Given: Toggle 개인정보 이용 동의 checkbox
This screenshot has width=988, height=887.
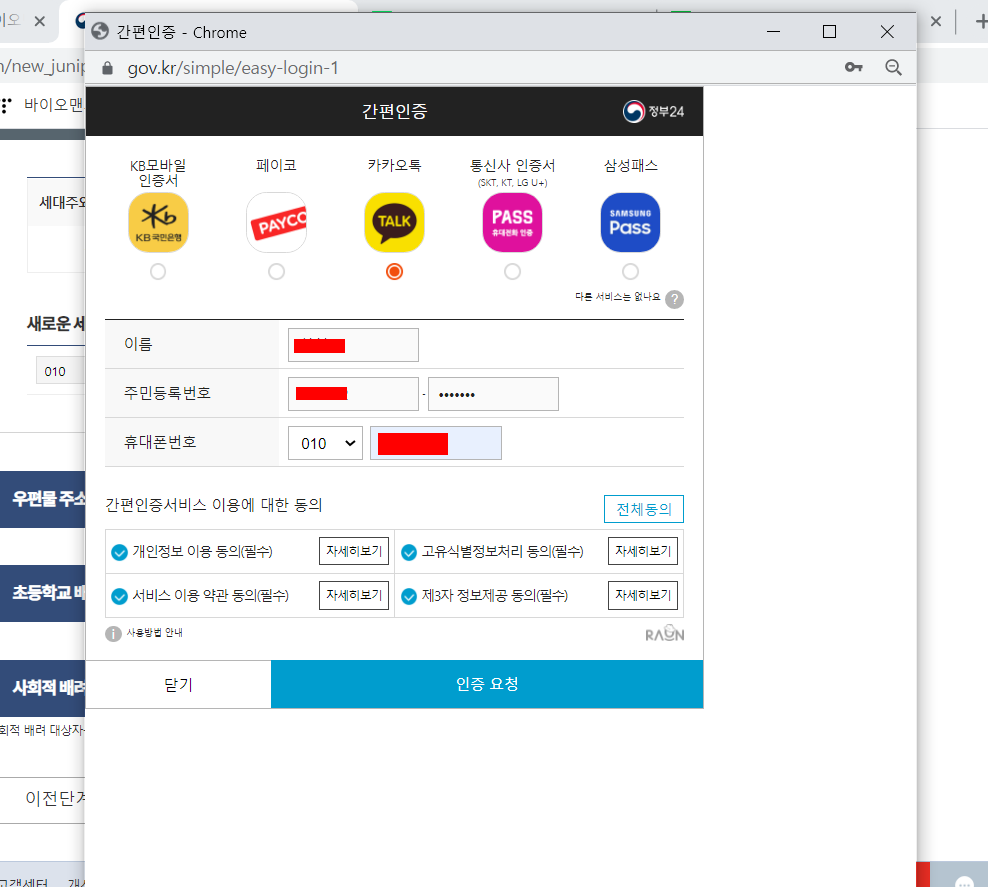Looking at the screenshot, I should pos(119,552).
